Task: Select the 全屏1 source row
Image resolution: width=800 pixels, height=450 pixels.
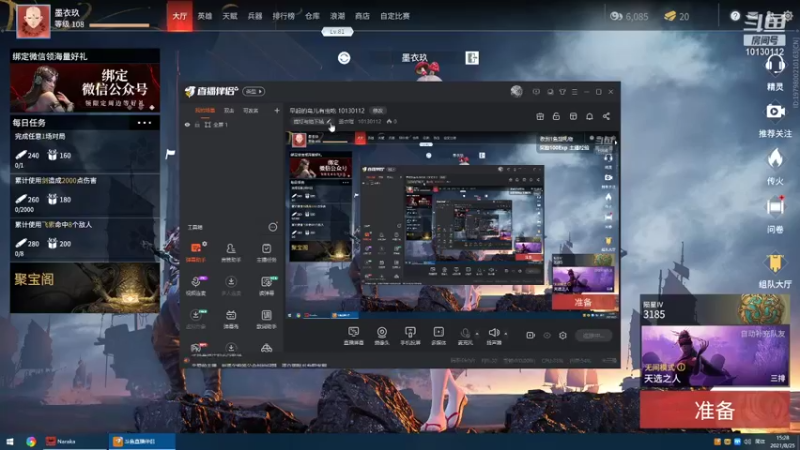Action: pyautogui.click(x=232, y=124)
